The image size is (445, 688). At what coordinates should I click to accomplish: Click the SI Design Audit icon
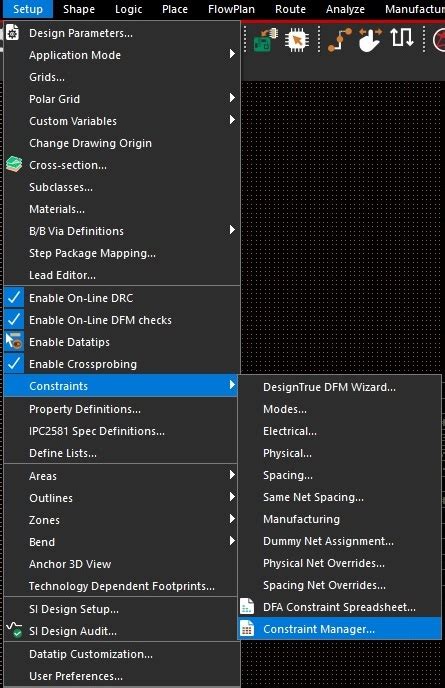coord(14,630)
